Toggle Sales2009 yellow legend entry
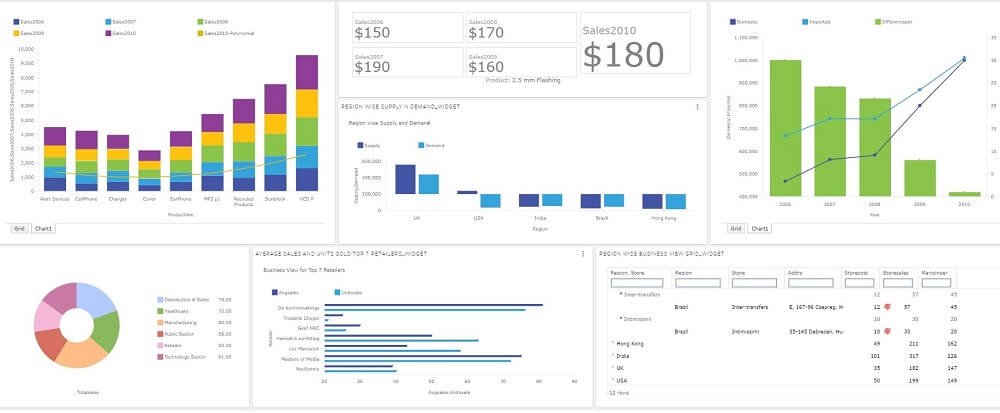 29,33
